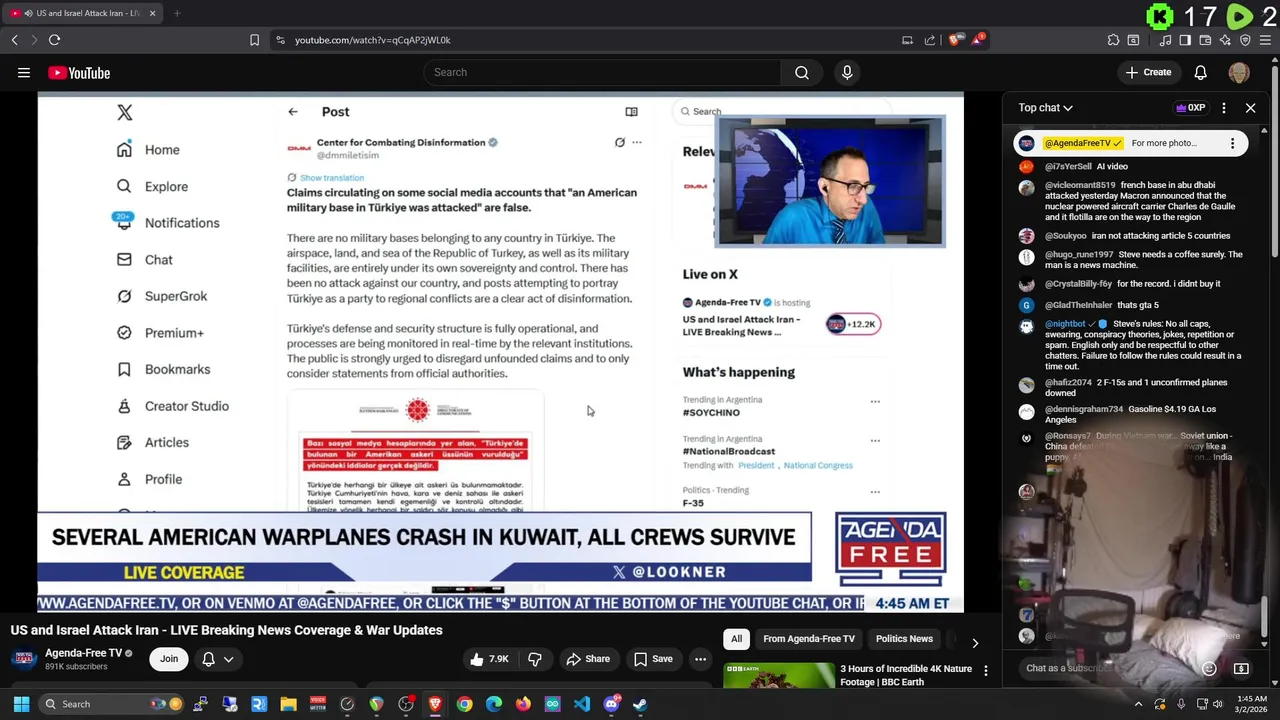The height and width of the screenshot is (720, 1280).
Task: Click the share page icon in address bar
Action: [x=930, y=40]
